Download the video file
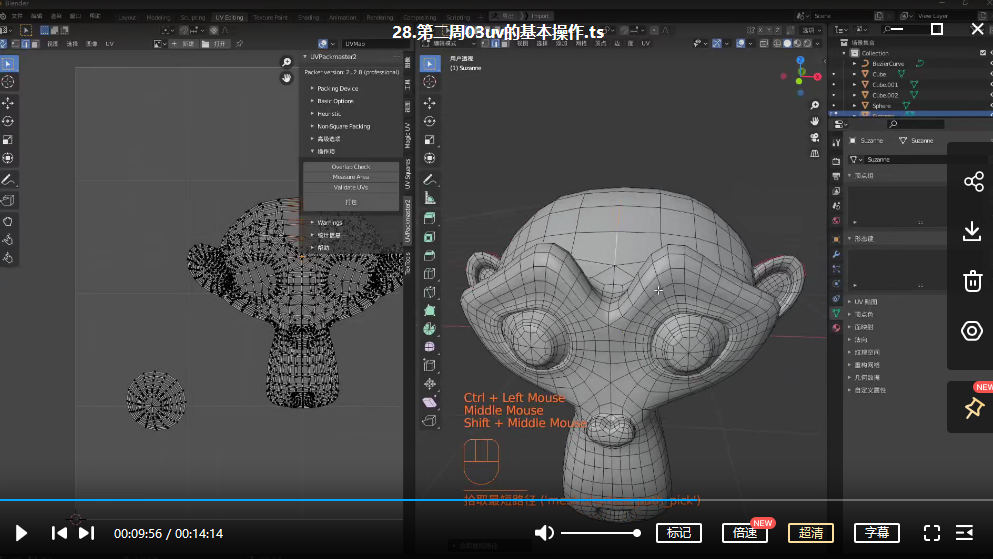The width and height of the screenshot is (993, 559). (x=972, y=231)
